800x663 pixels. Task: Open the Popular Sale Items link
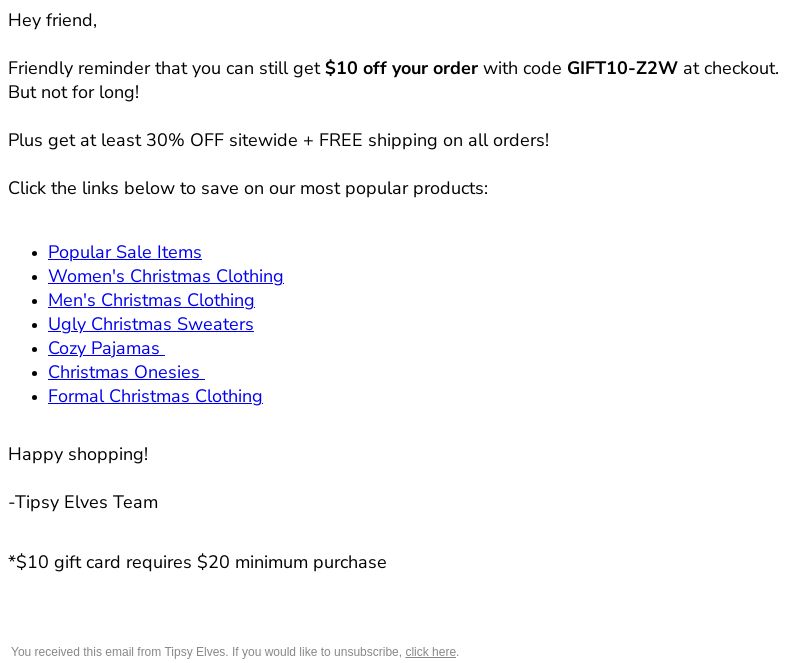(124, 252)
